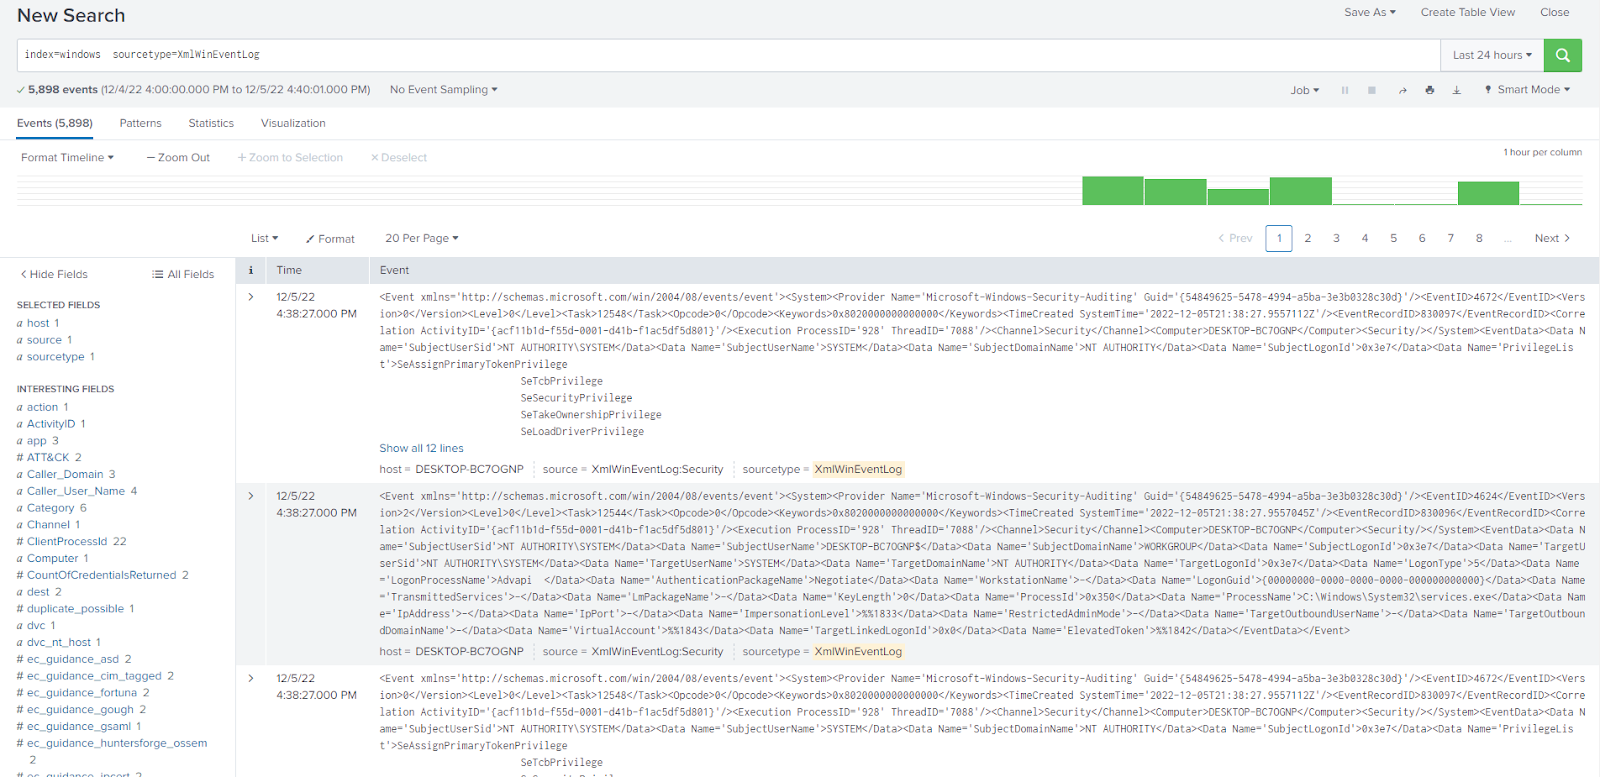Open the source selected field

[x=44, y=340]
